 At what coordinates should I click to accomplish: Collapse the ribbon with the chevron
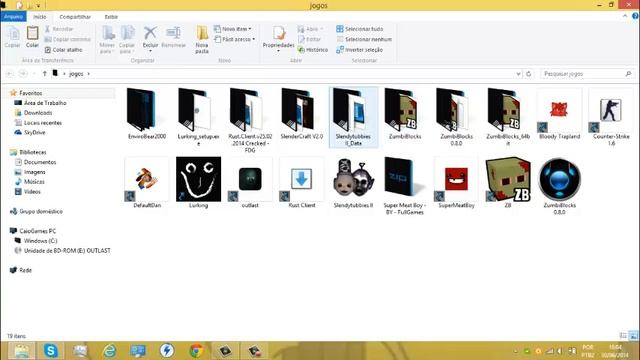click(625, 16)
